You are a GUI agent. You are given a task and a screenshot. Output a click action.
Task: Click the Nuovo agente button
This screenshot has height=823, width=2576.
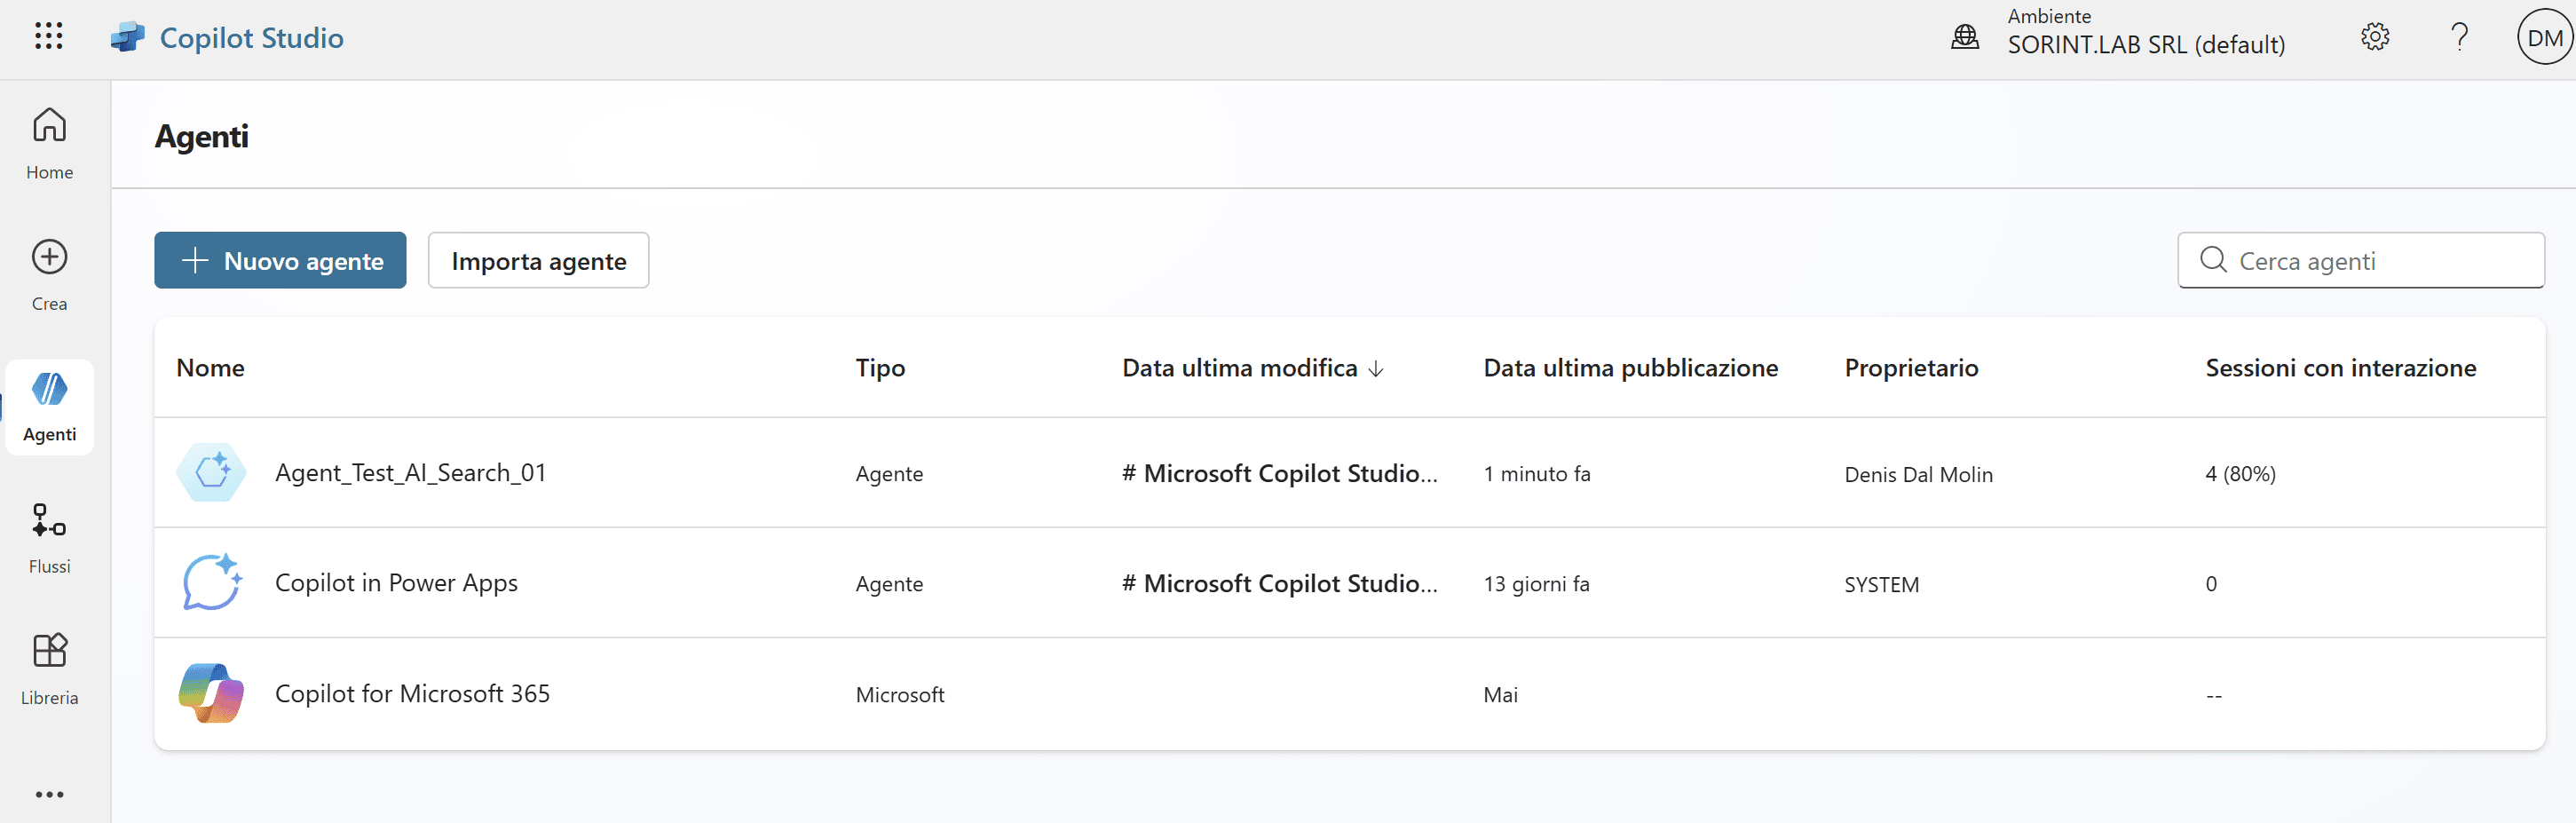(280, 260)
